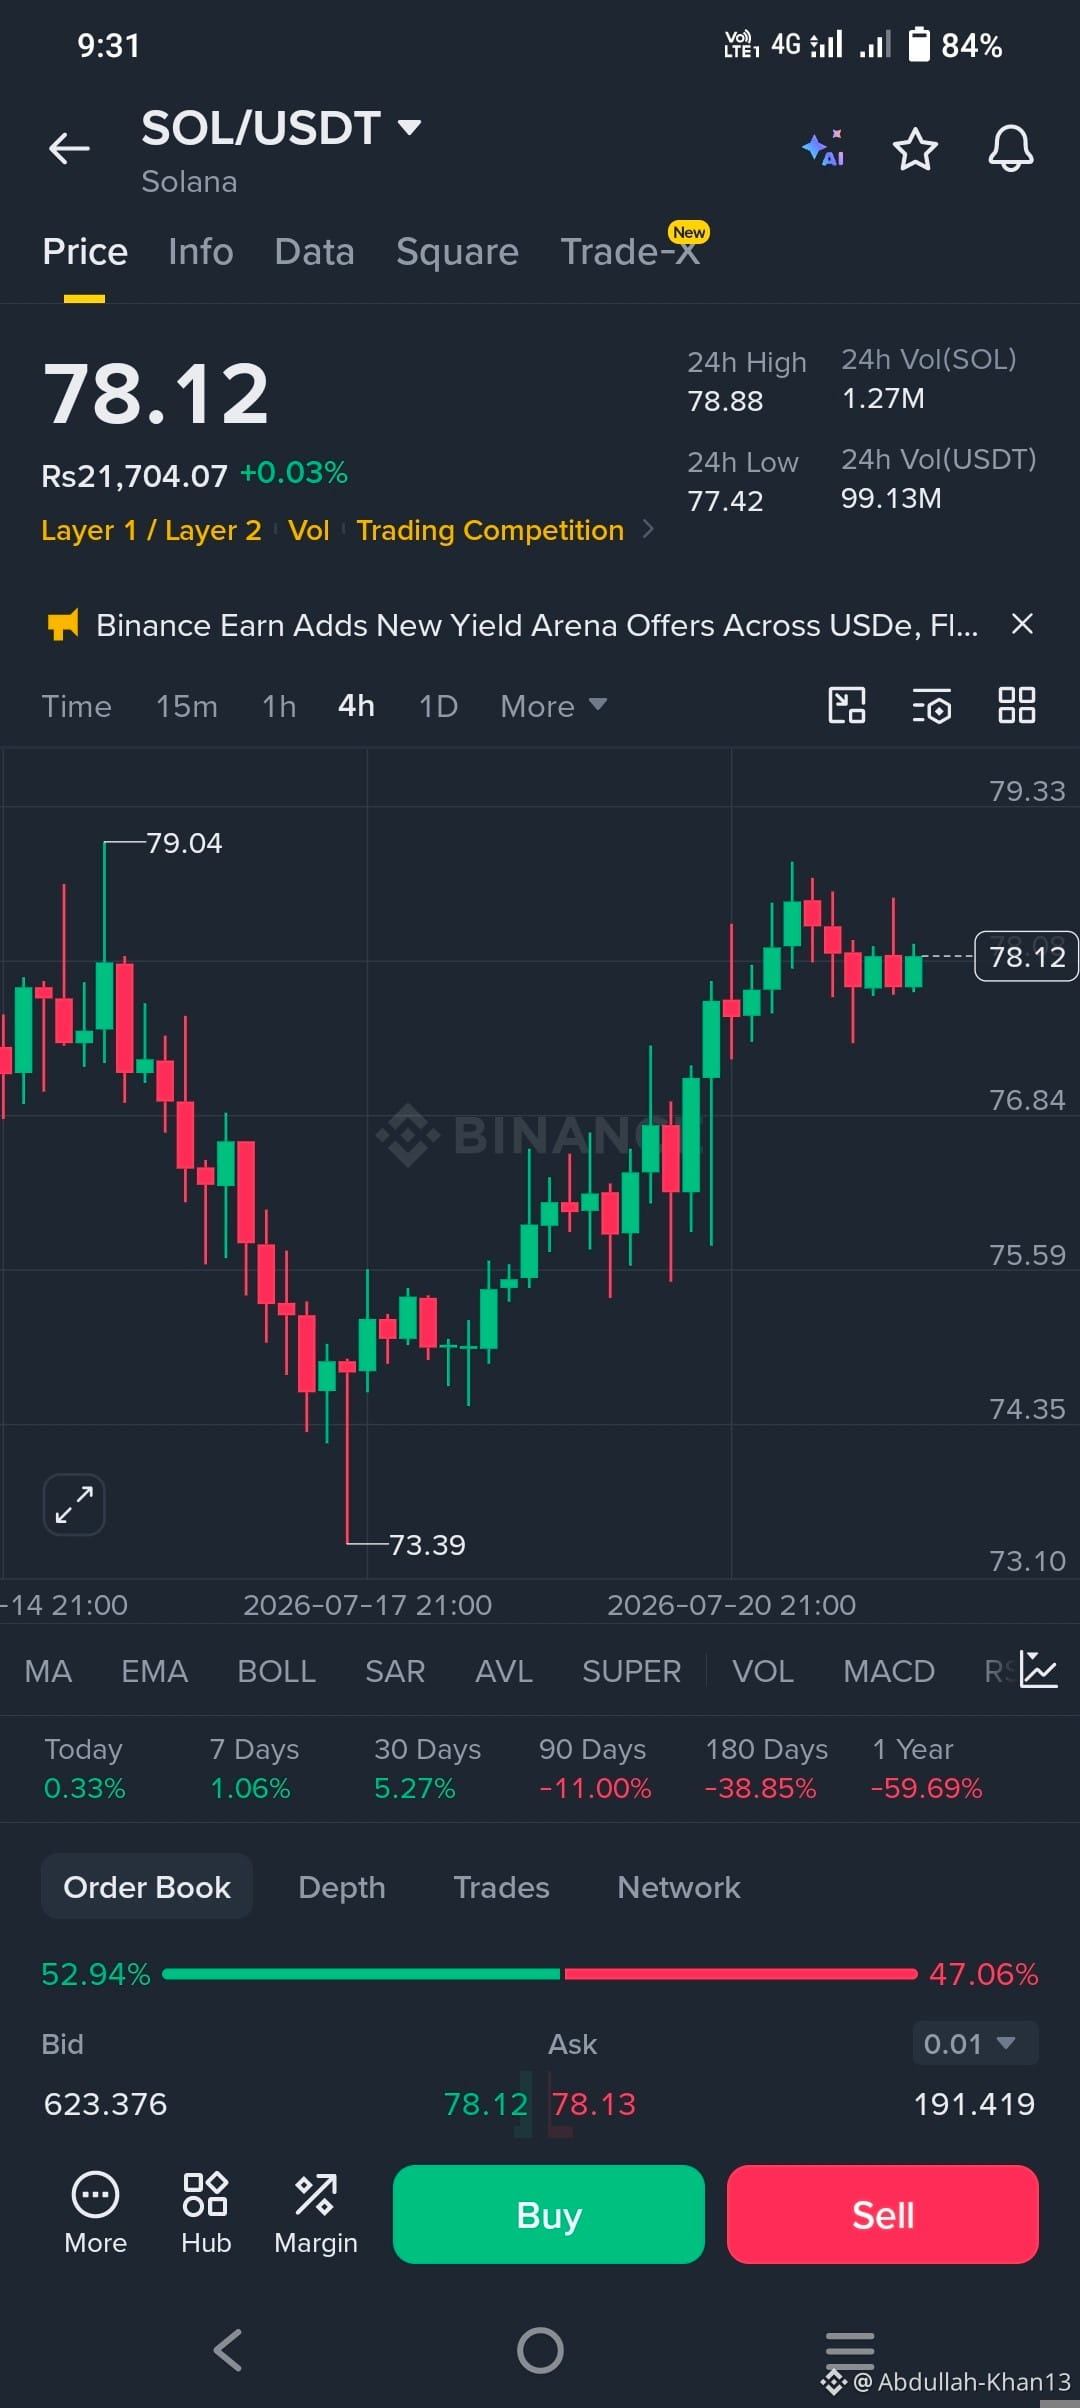Image resolution: width=1080 pixels, height=2408 pixels.
Task: Open the chart drawing tools icon
Action: tap(847, 705)
